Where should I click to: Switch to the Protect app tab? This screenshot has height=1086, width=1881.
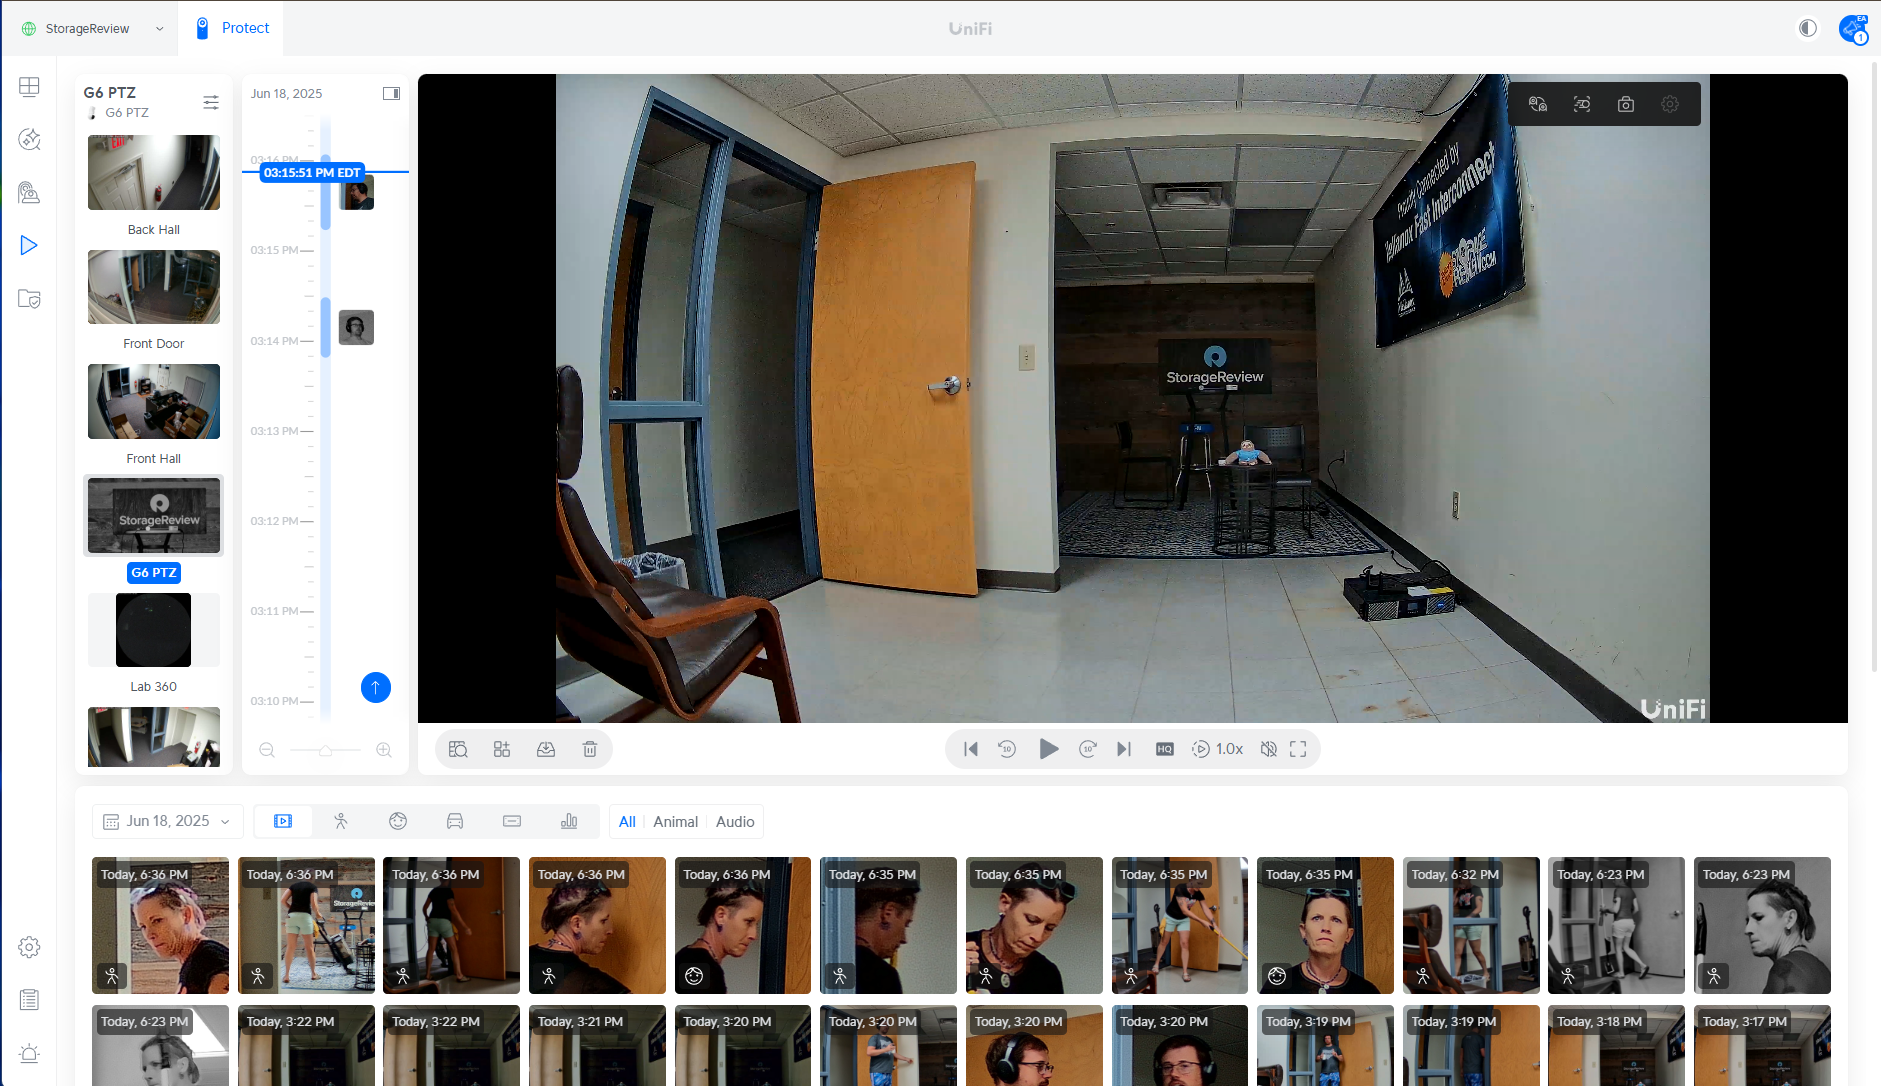pyautogui.click(x=232, y=28)
